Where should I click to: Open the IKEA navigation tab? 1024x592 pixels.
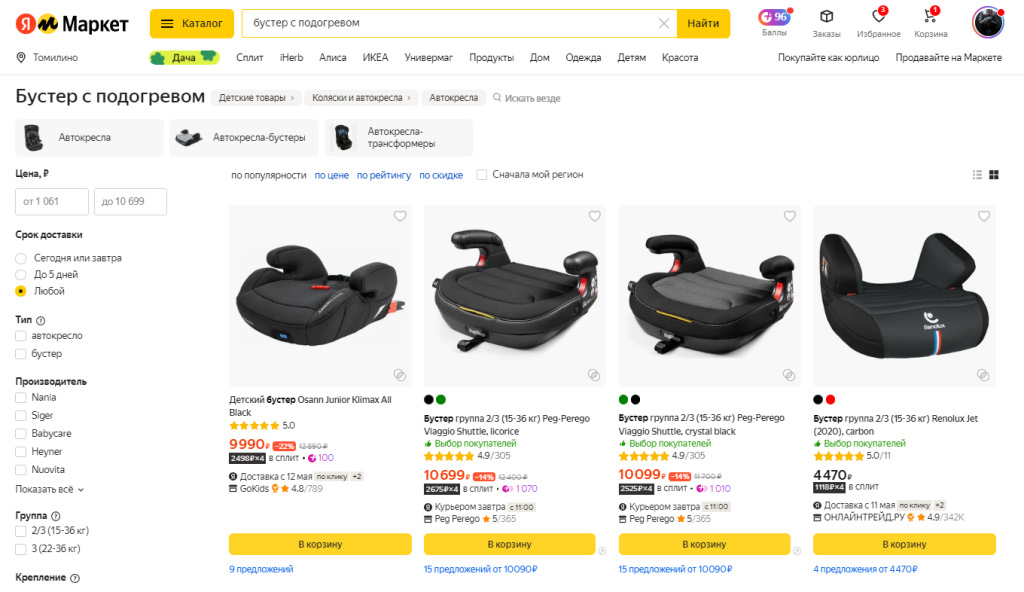pos(375,58)
